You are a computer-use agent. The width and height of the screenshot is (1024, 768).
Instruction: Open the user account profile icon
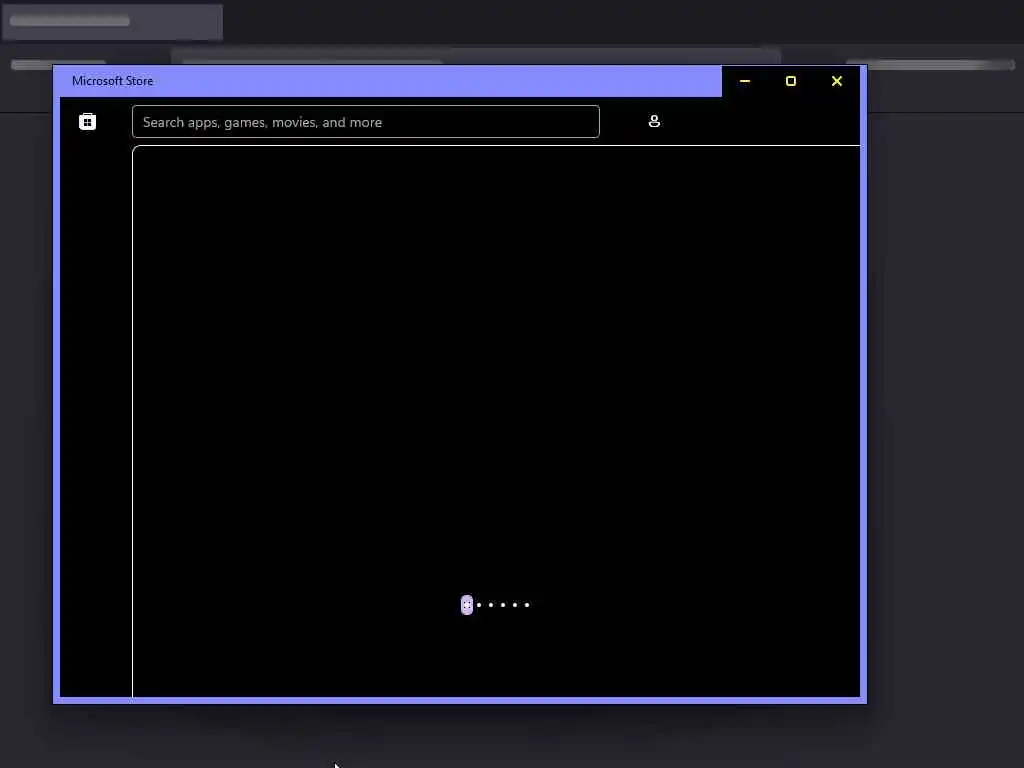click(x=654, y=121)
